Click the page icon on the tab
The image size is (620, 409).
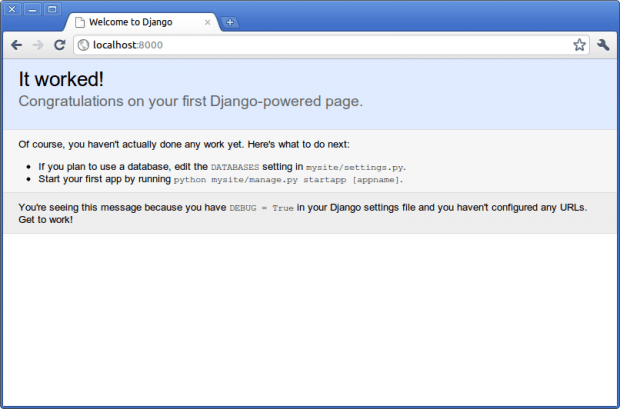79,21
